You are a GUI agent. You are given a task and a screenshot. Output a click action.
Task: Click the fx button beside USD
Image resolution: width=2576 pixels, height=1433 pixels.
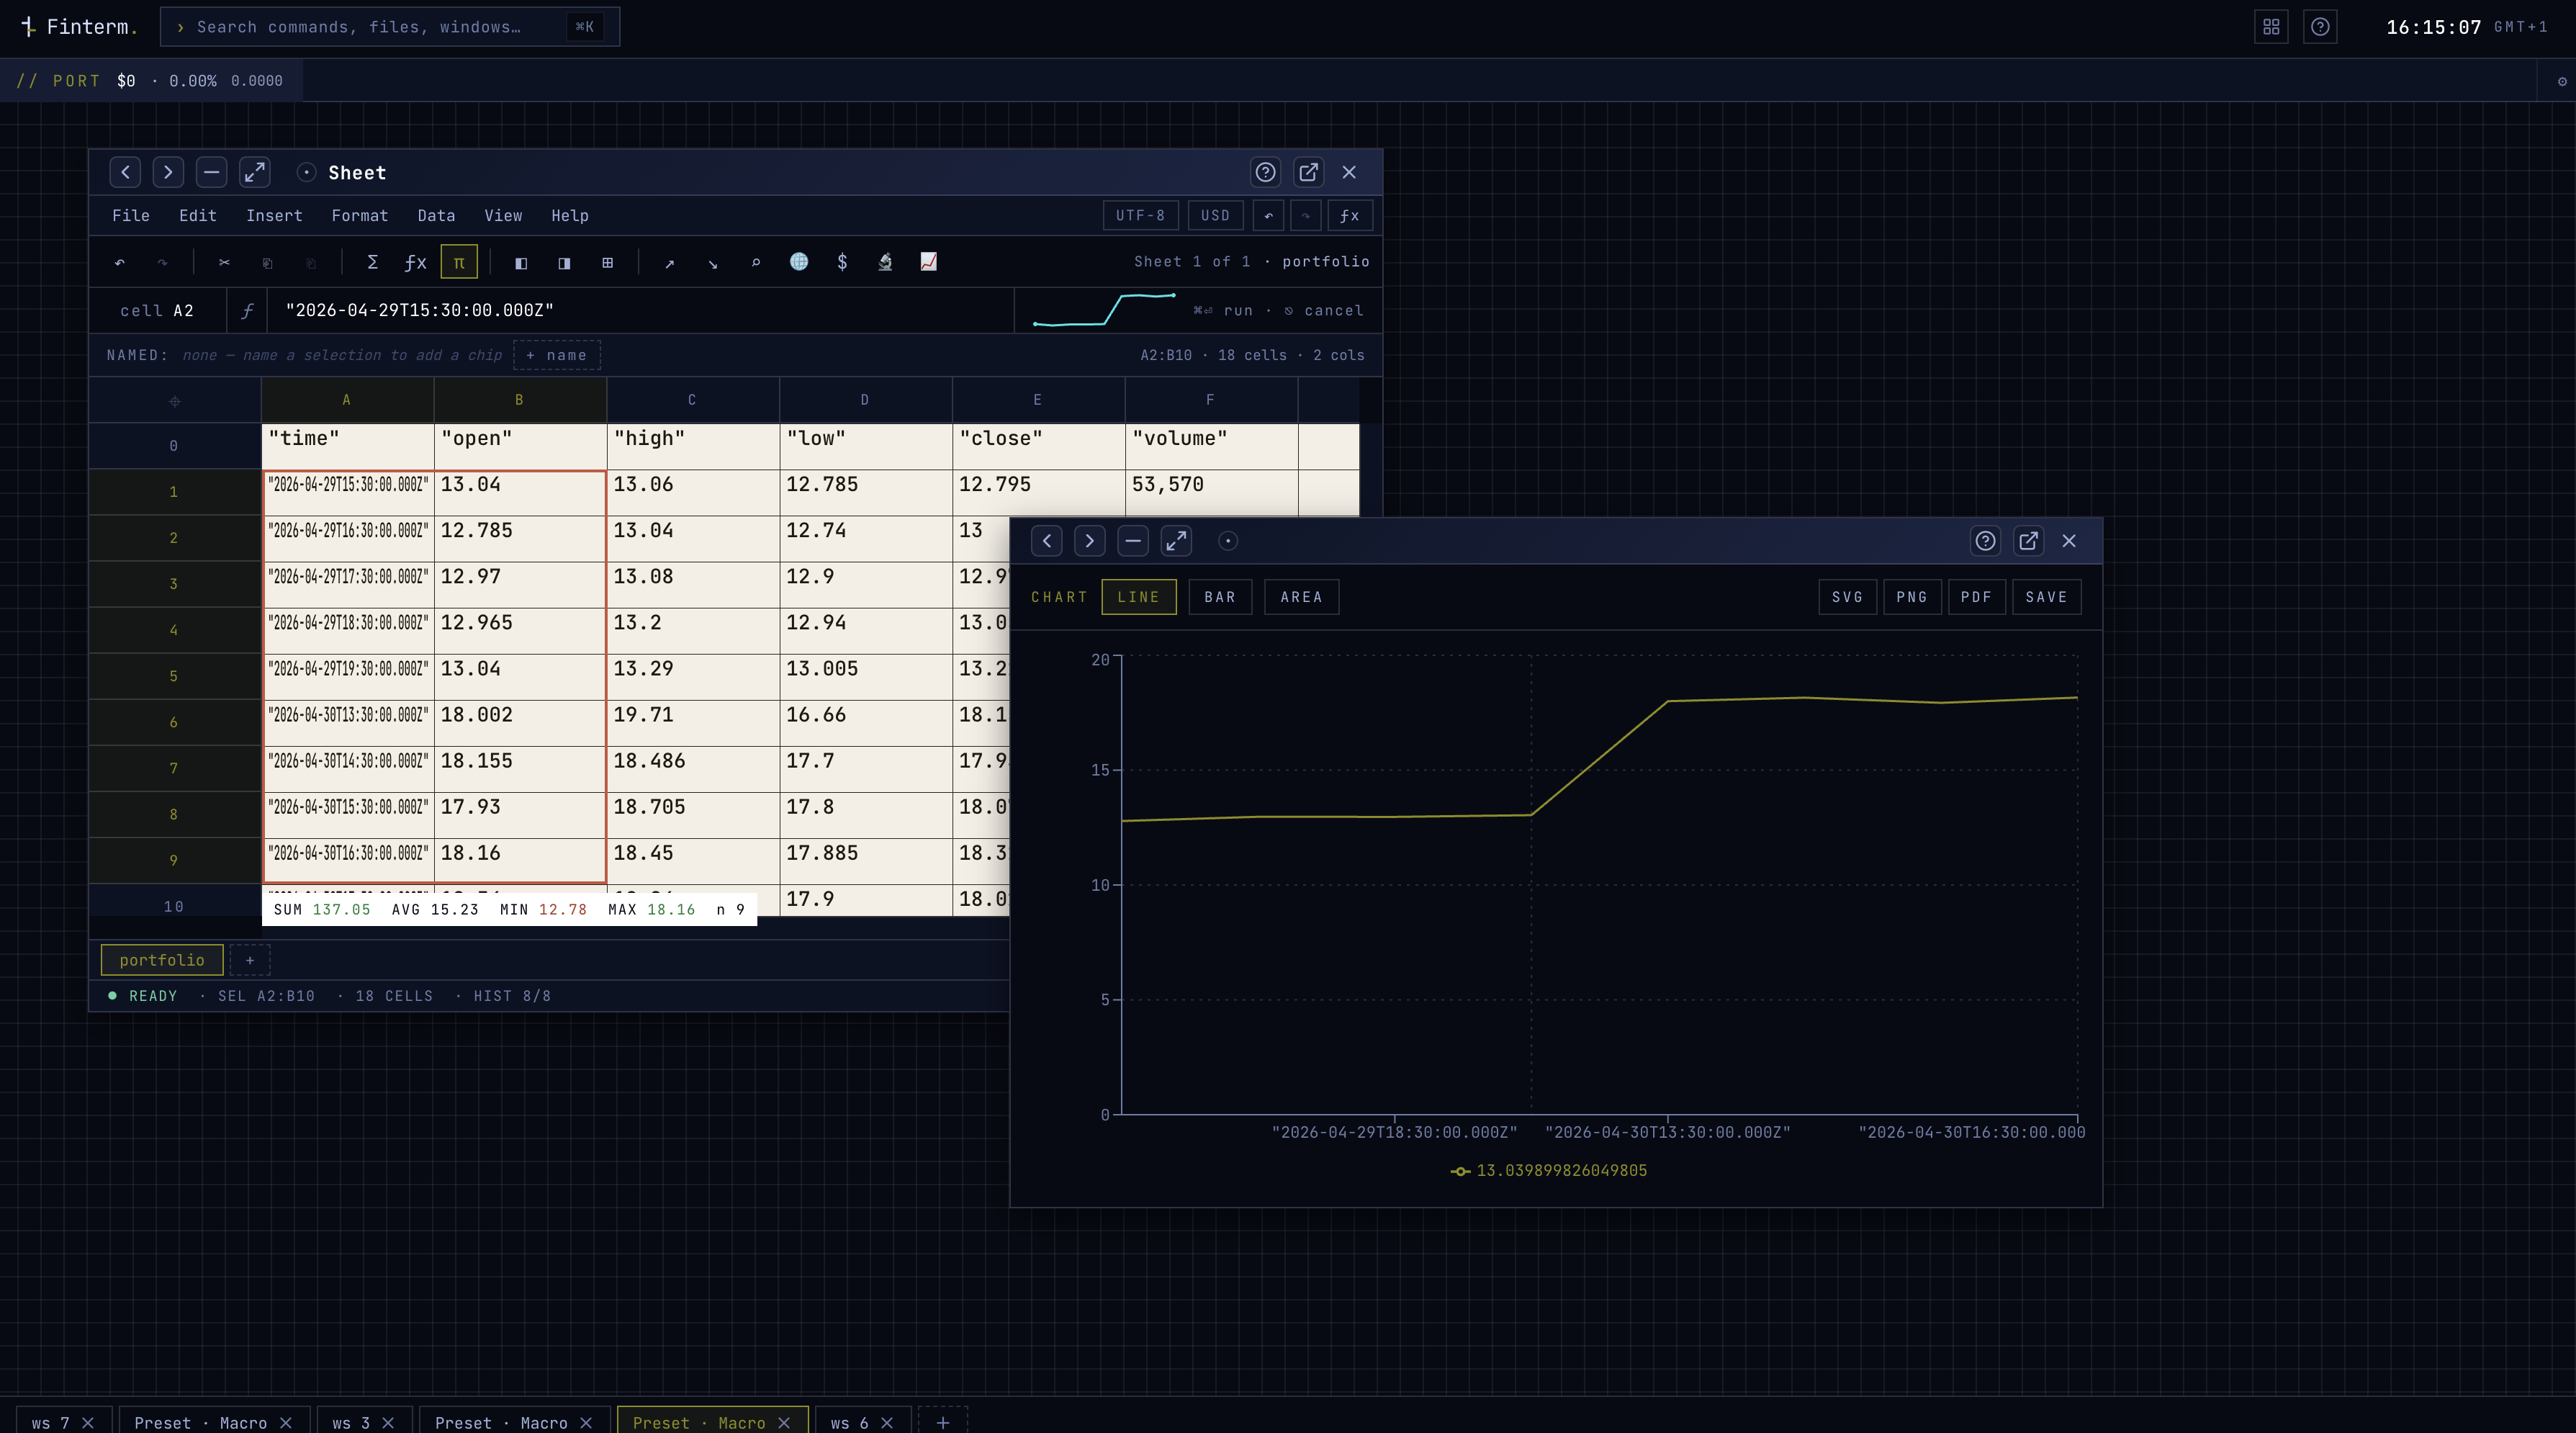pos(1349,215)
